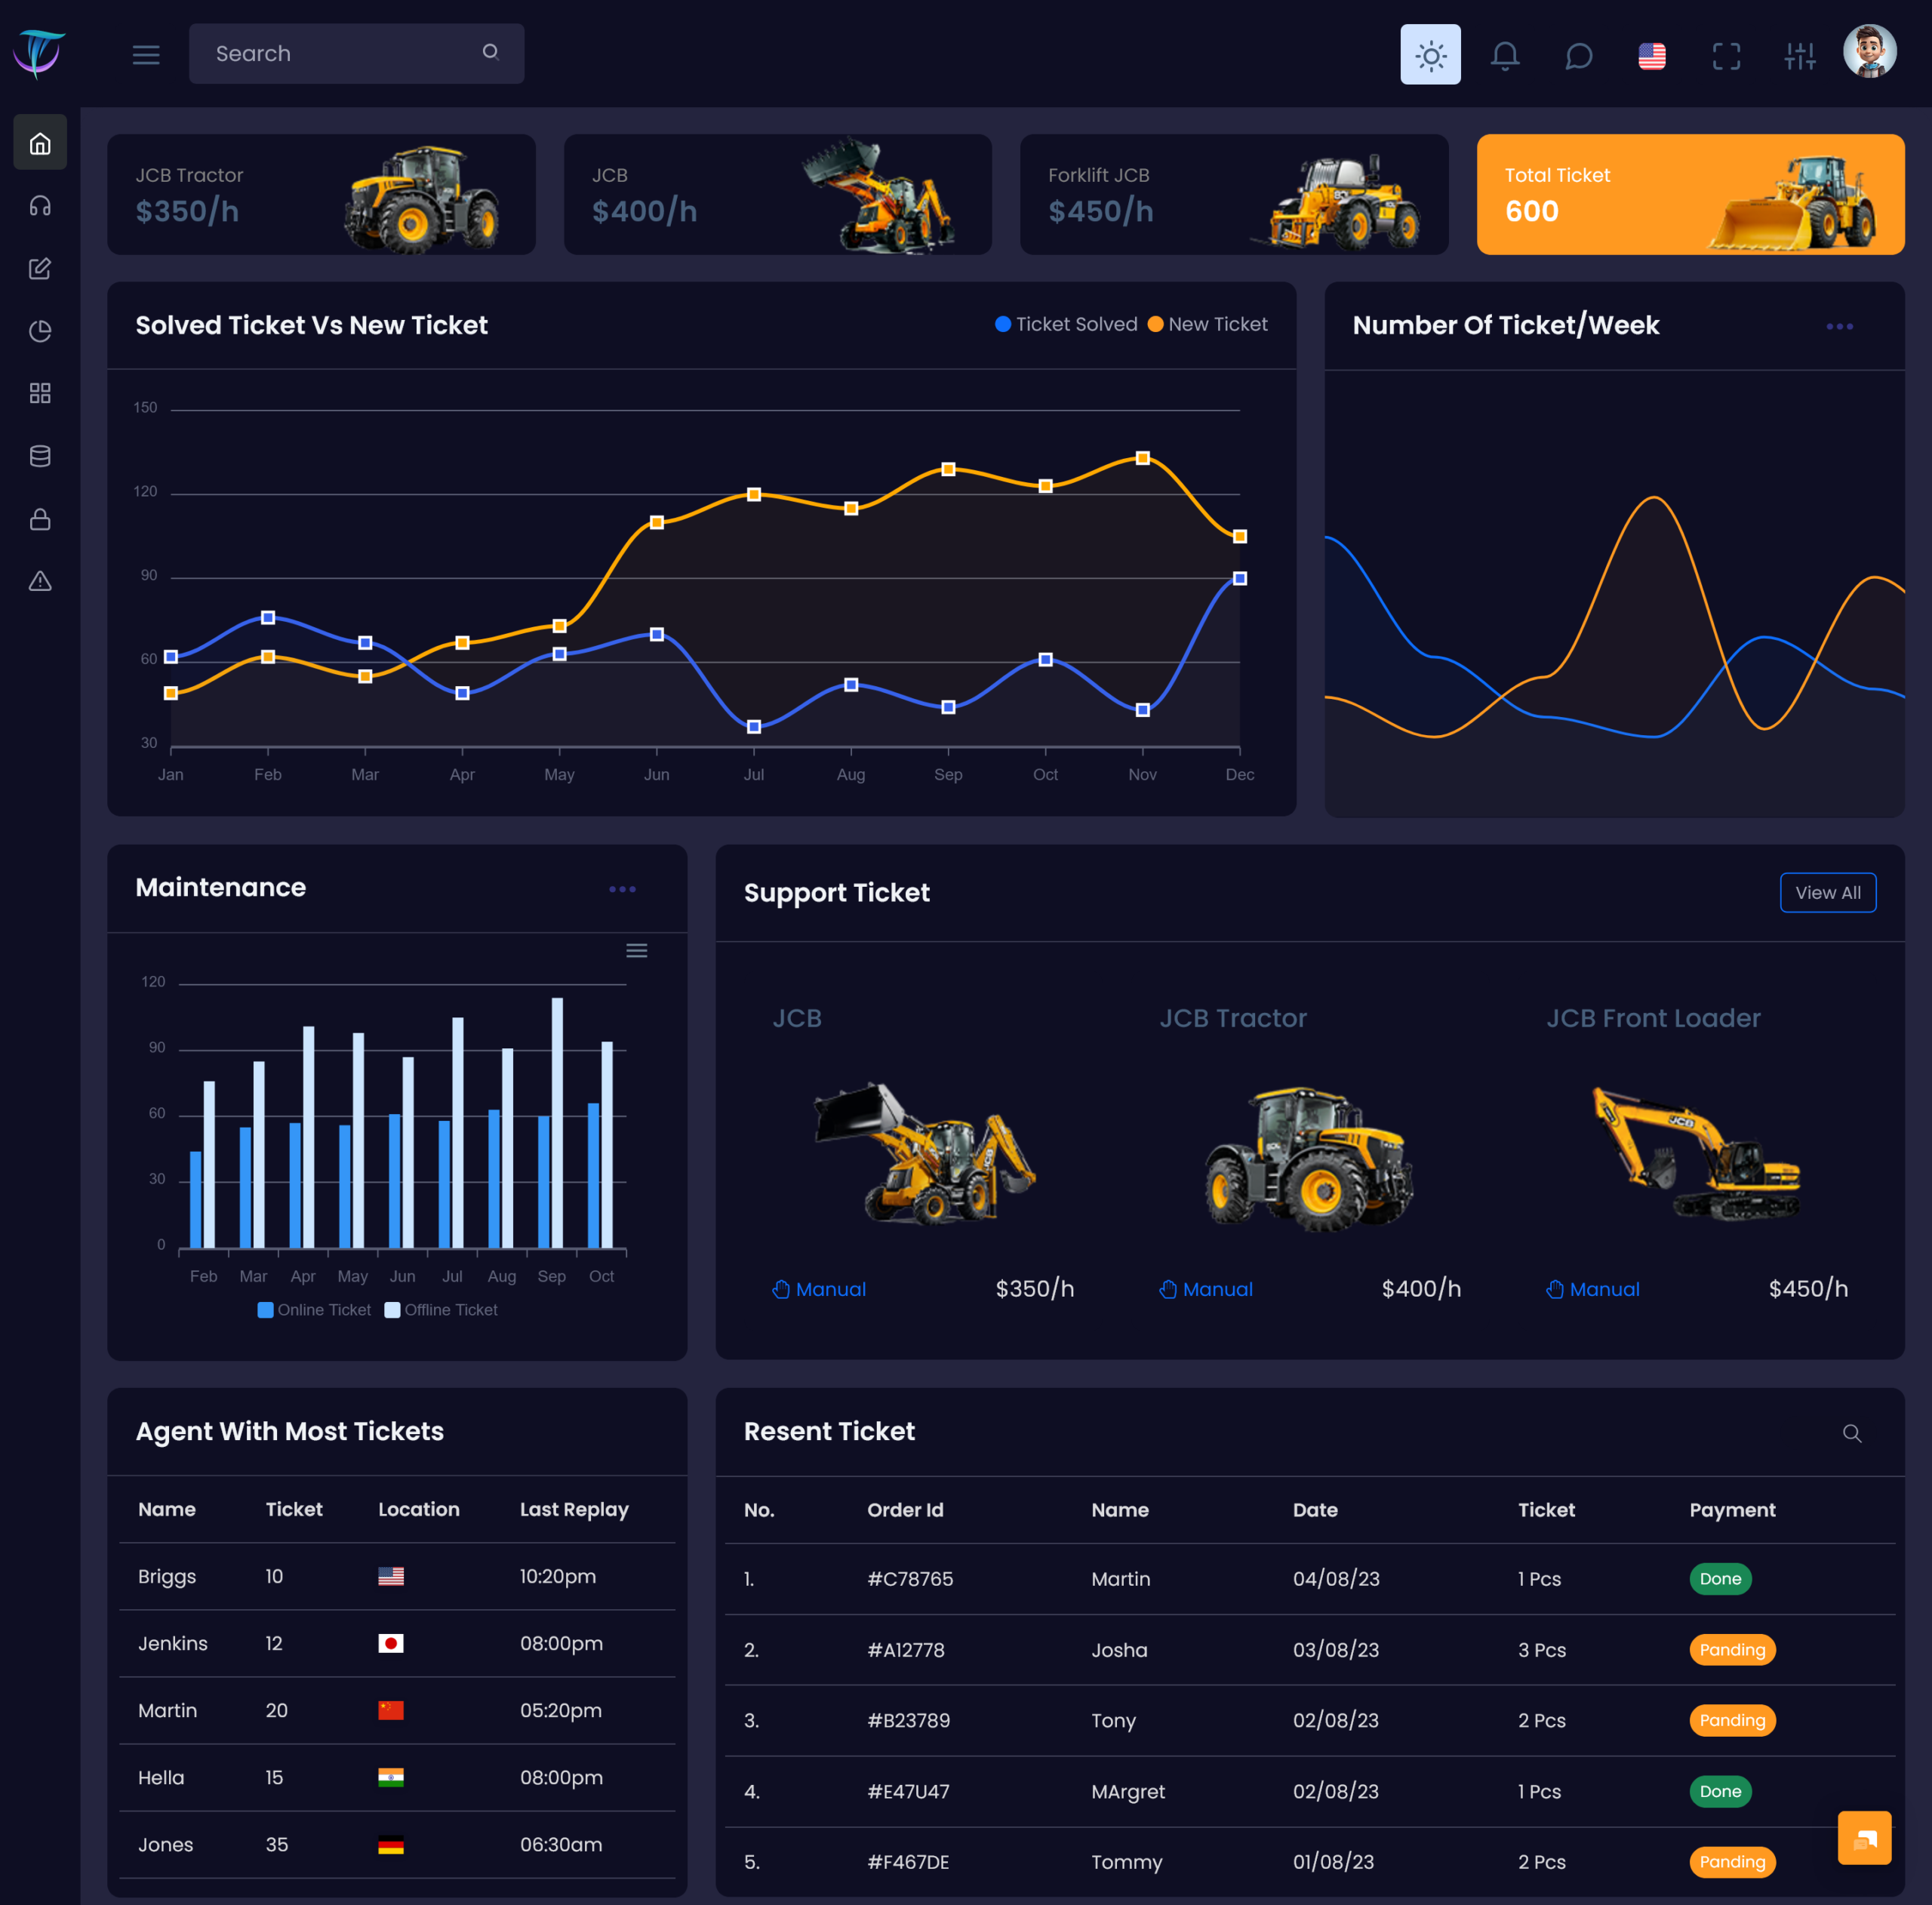Open the sliders settings icon
The width and height of the screenshot is (1932, 1905).
click(x=1799, y=56)
